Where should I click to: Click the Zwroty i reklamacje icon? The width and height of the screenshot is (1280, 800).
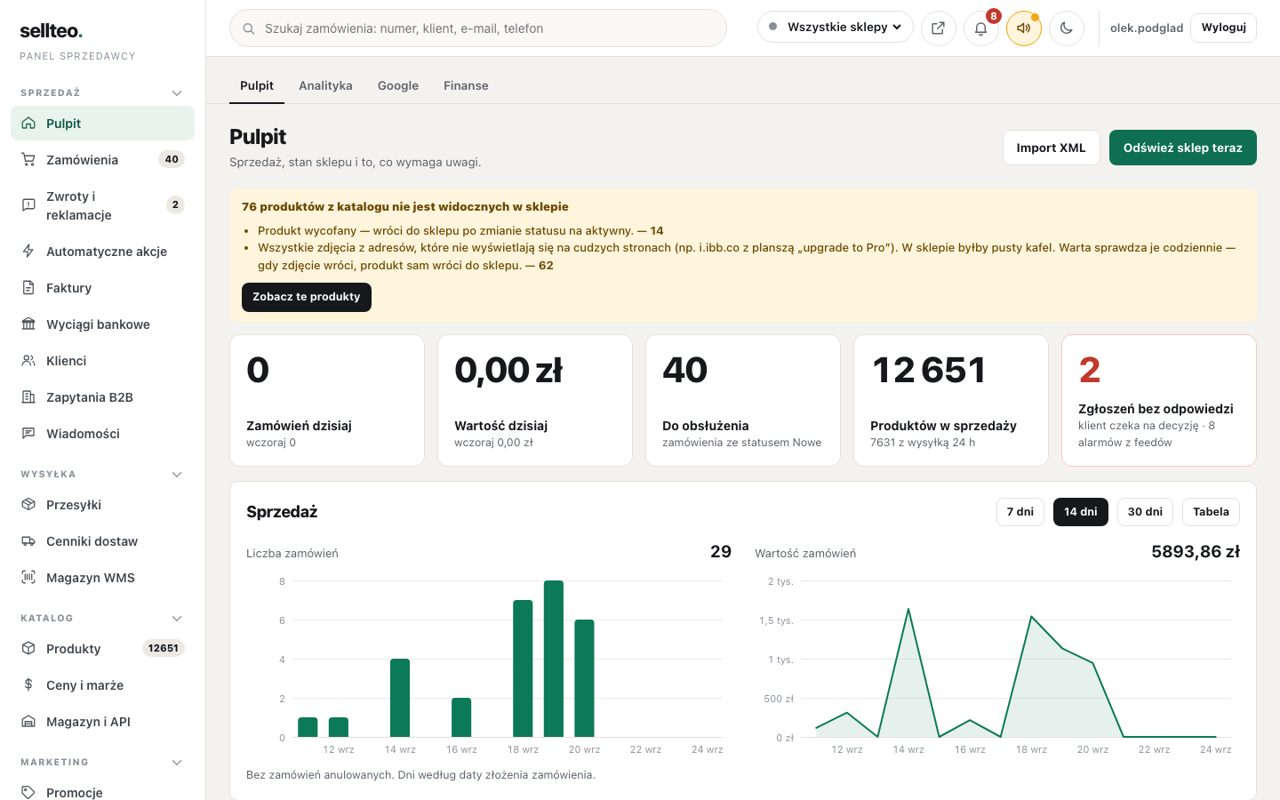pos(28,205)
